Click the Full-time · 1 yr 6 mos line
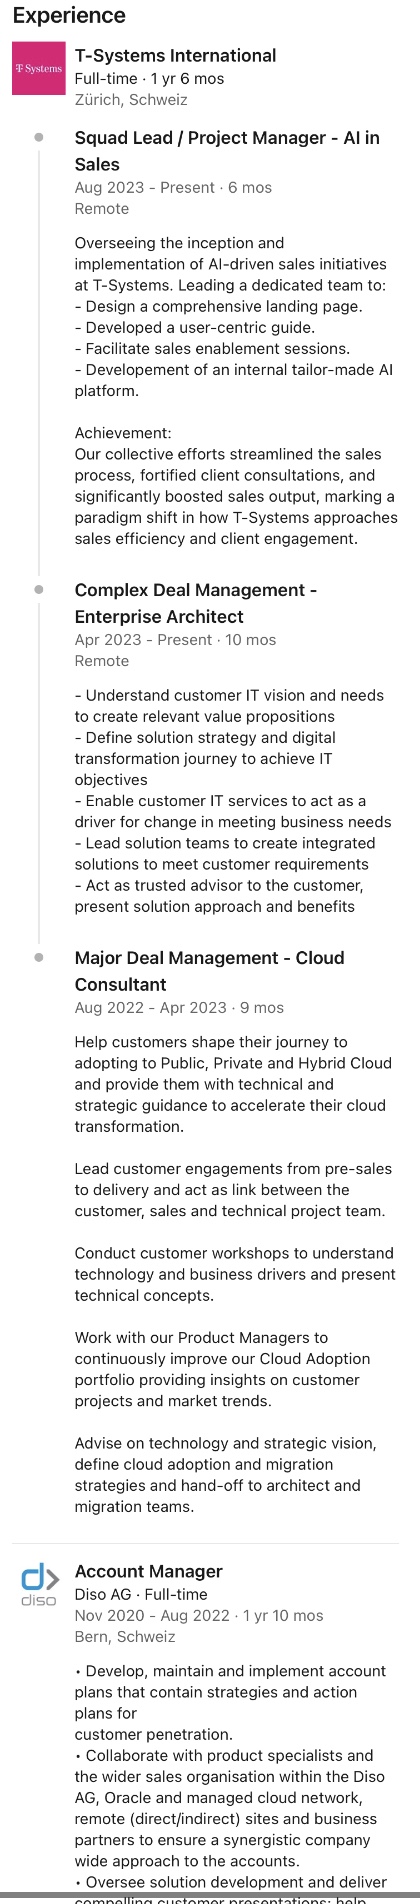This screenshot has width=420, height=1904. point(149,78)
